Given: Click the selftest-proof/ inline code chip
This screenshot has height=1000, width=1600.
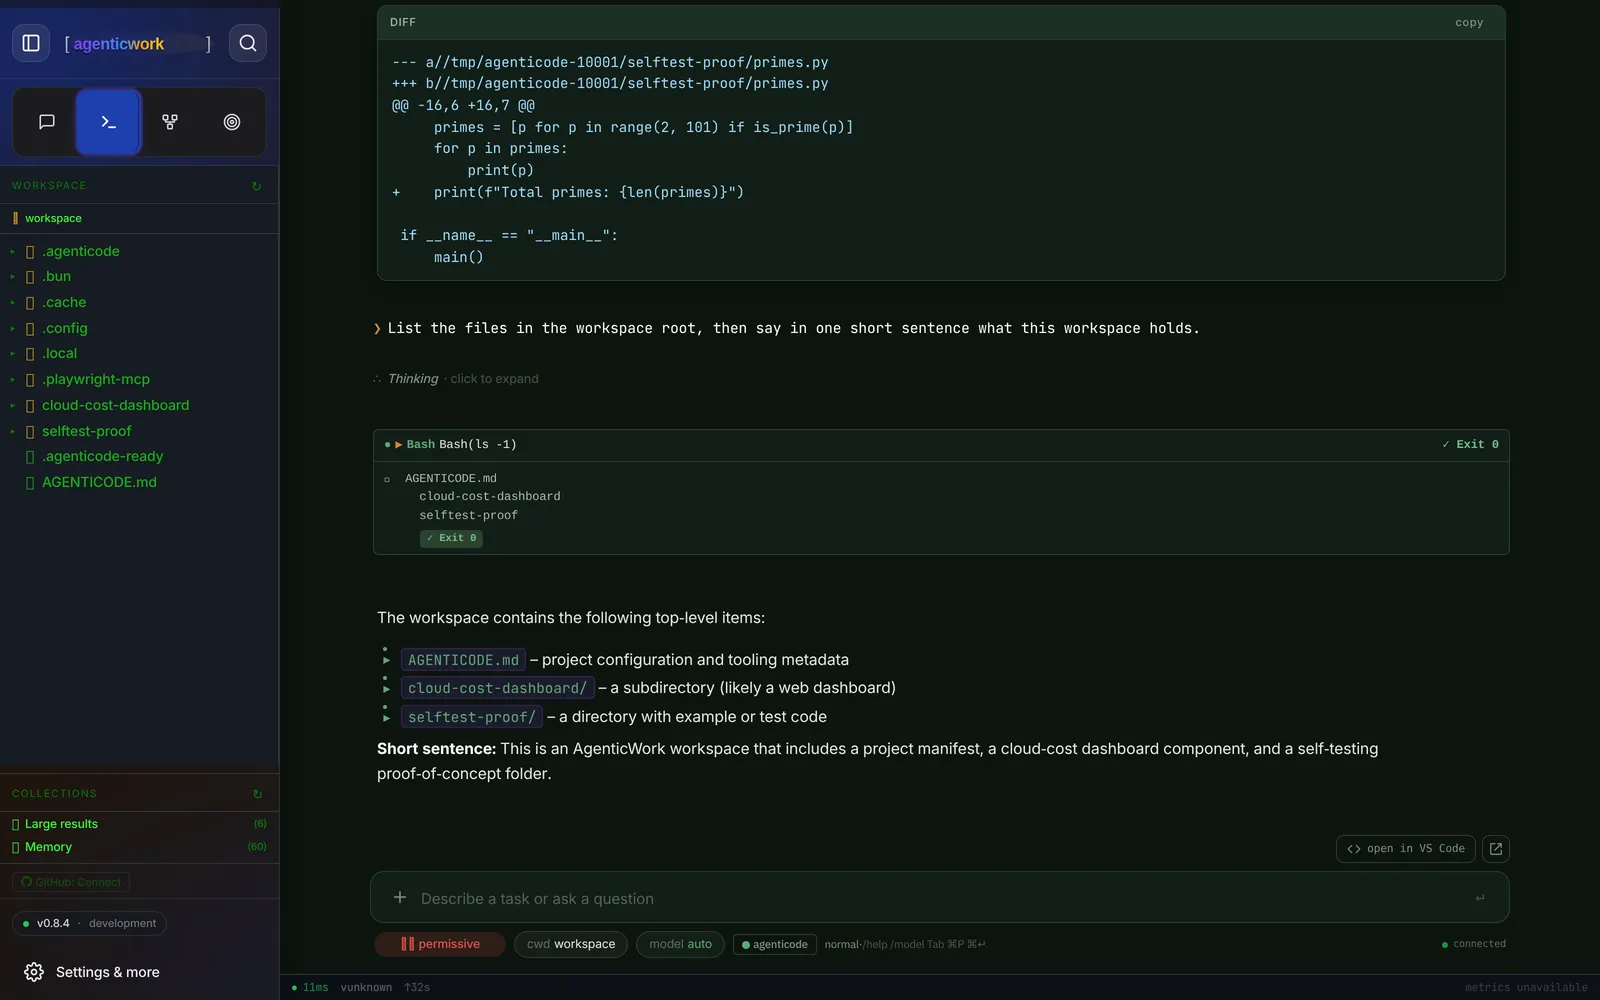Looking at the screenshot, I should (471, 717).
